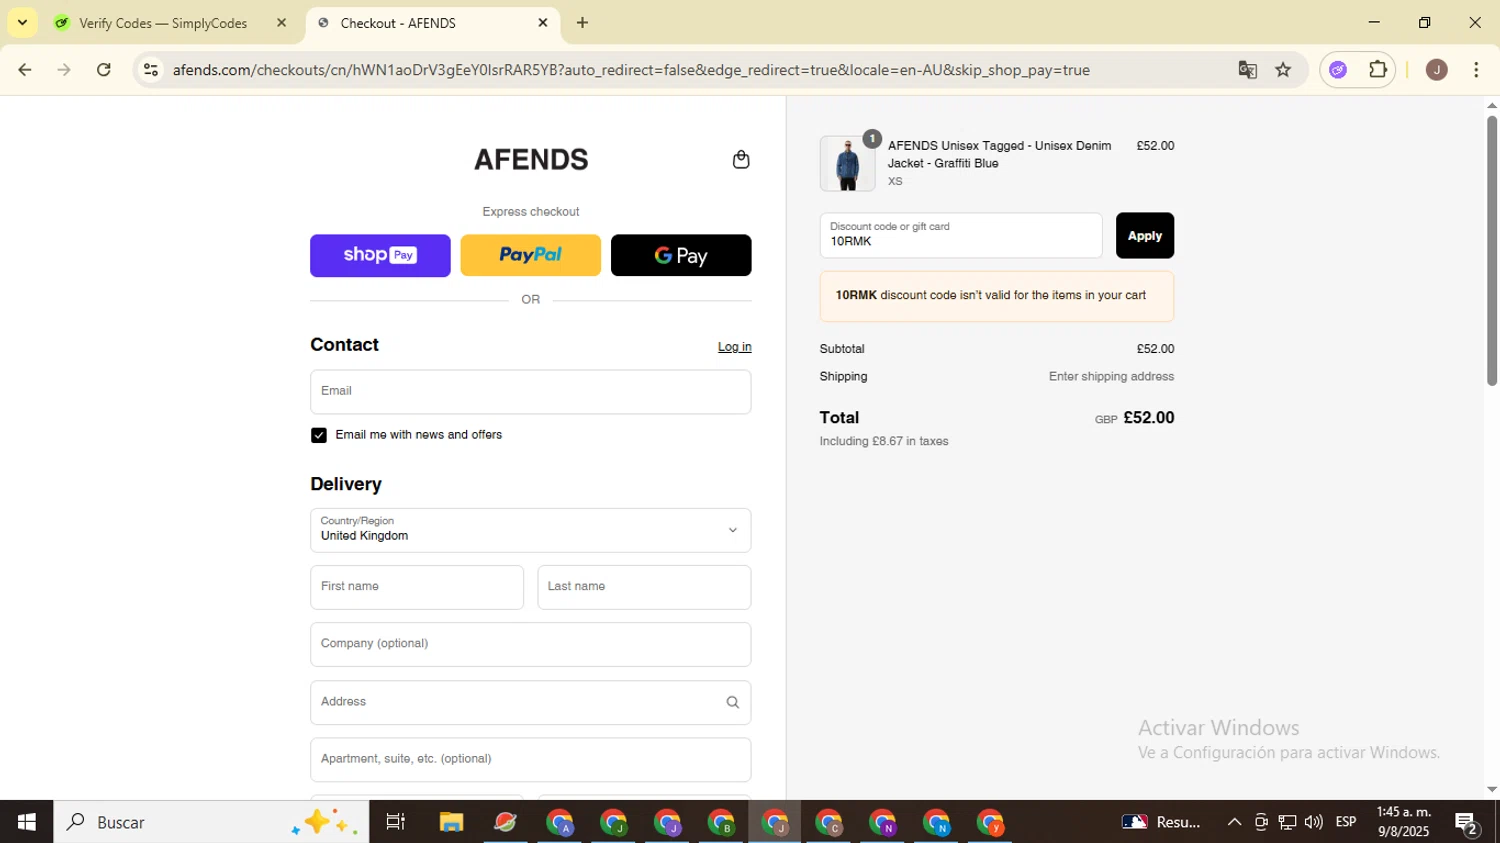Pay with PayPal express checkout
Screen dimensions: 1500x843
coord(530,255)
